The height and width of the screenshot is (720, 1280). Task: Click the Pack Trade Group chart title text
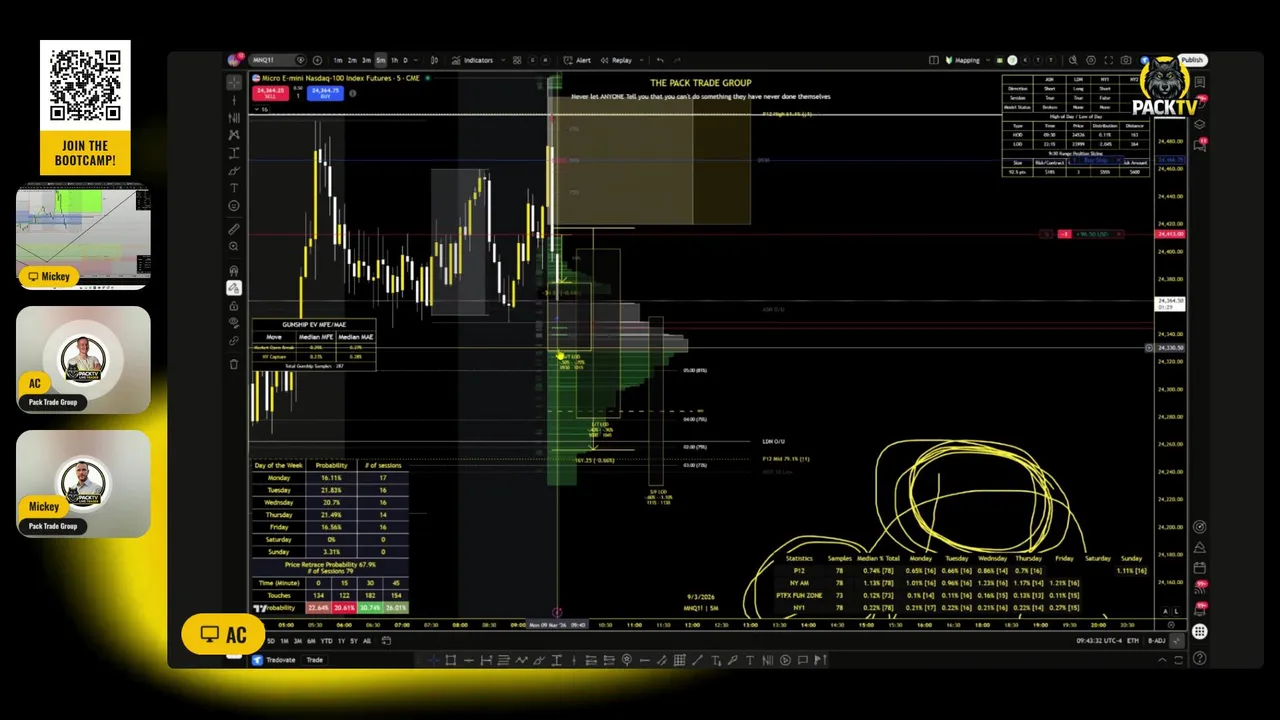701,83
